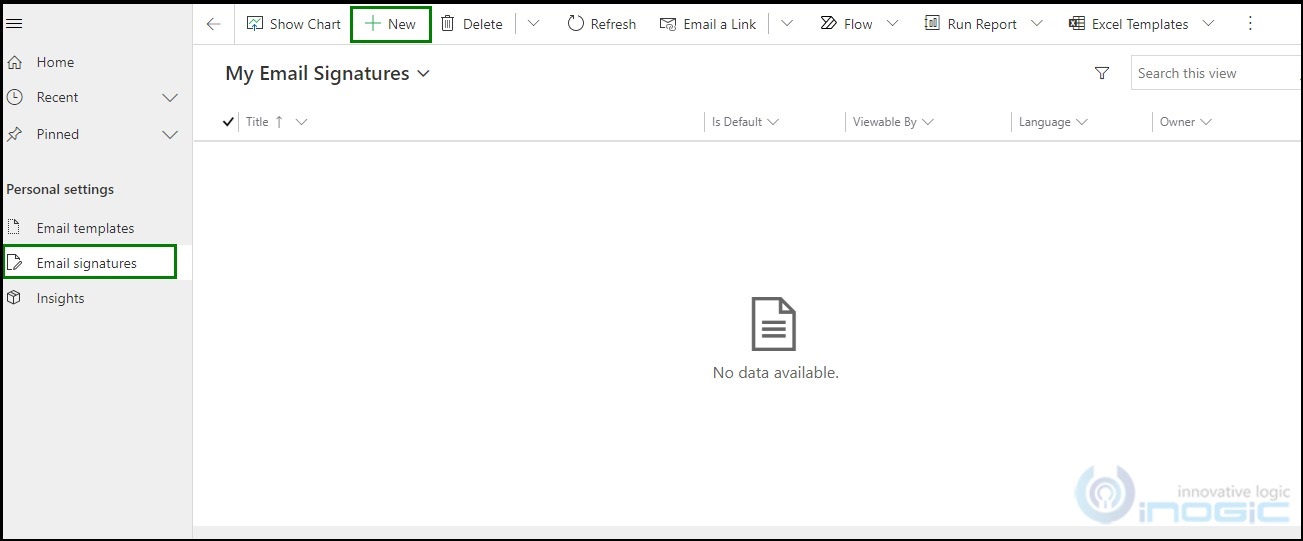The image size is (1303, 541).
Task: Create a New email signature
Action: coord(390,24)
